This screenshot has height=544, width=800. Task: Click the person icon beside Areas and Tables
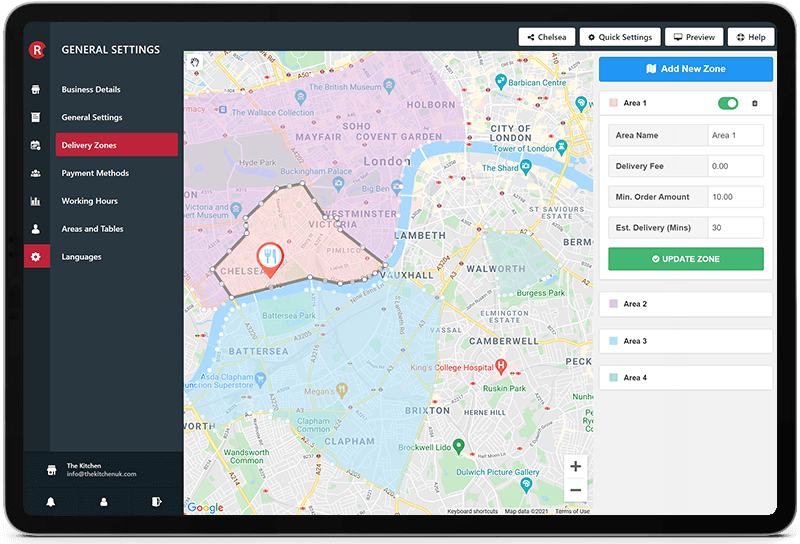(36, 229)
